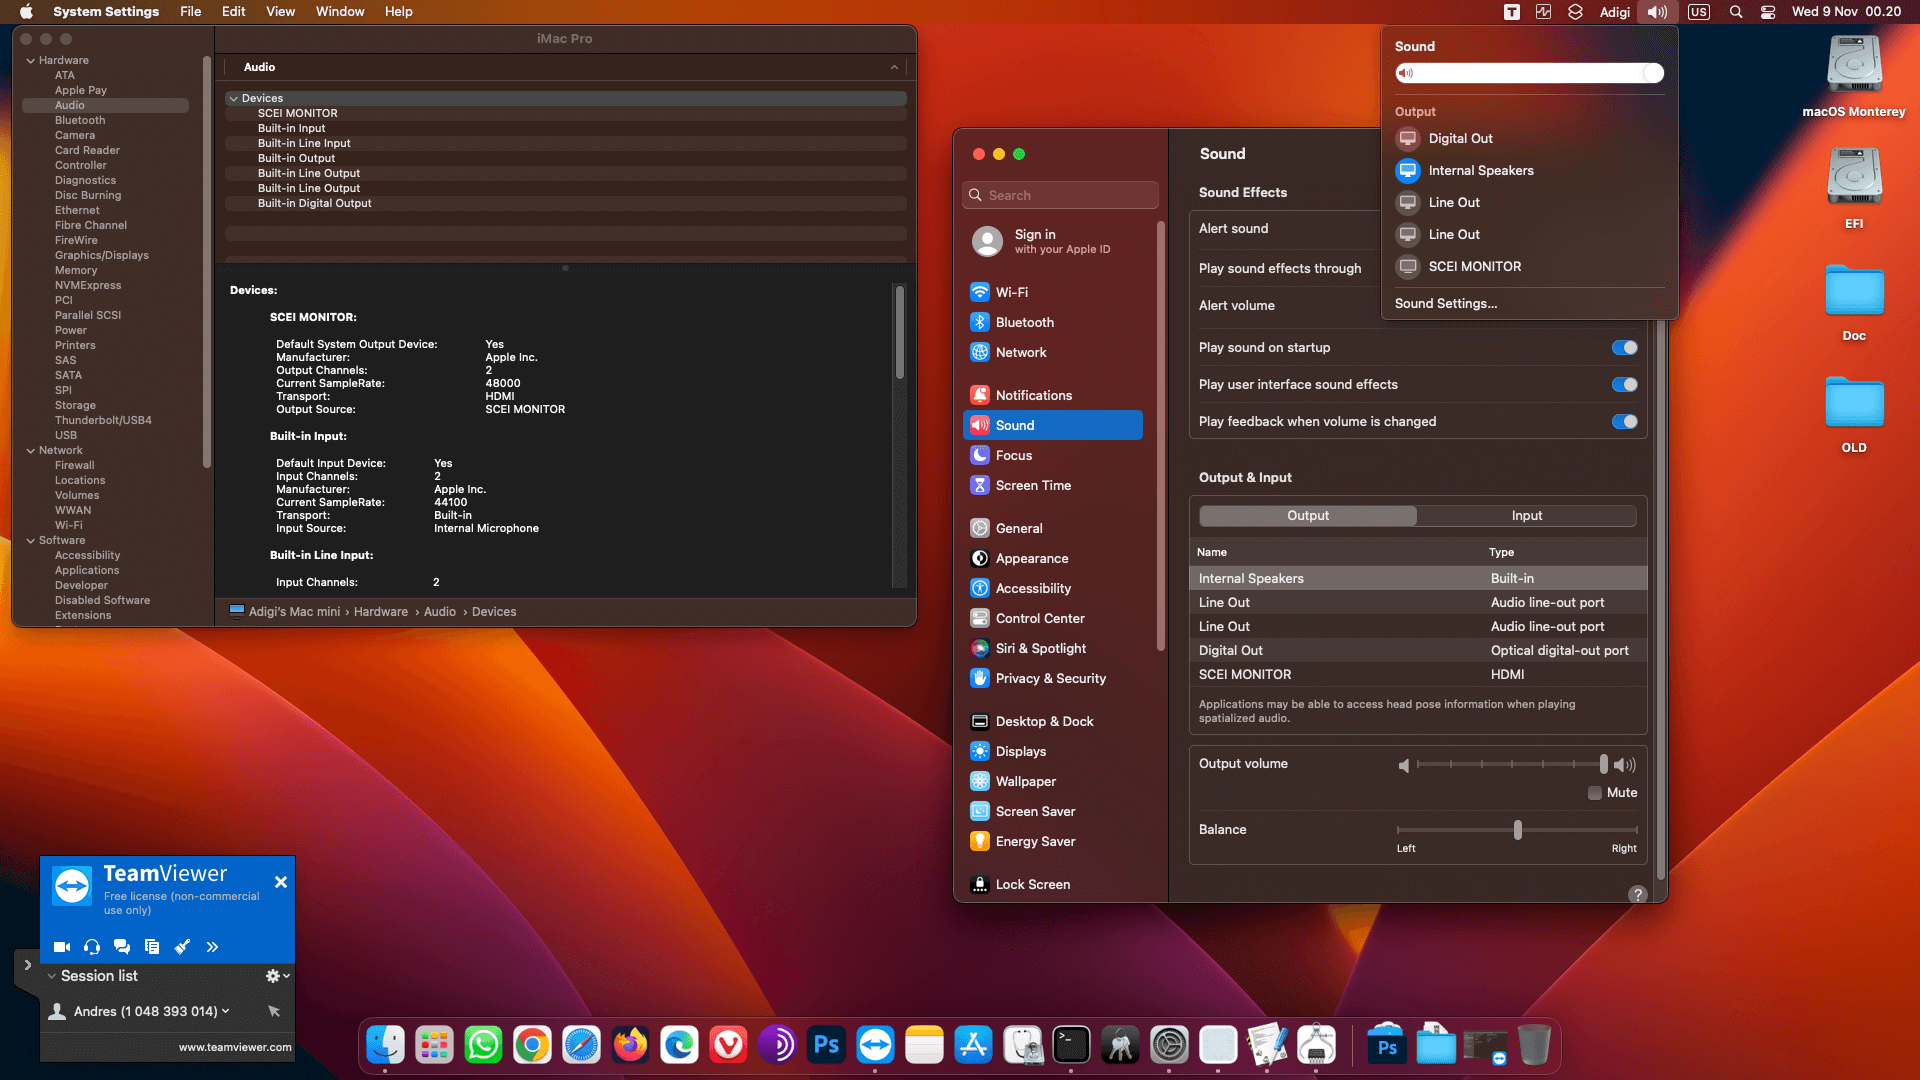1920x1080 pixels.
Task: Open Siri & Spotlight settings
Action: [x=1040, y=648]
